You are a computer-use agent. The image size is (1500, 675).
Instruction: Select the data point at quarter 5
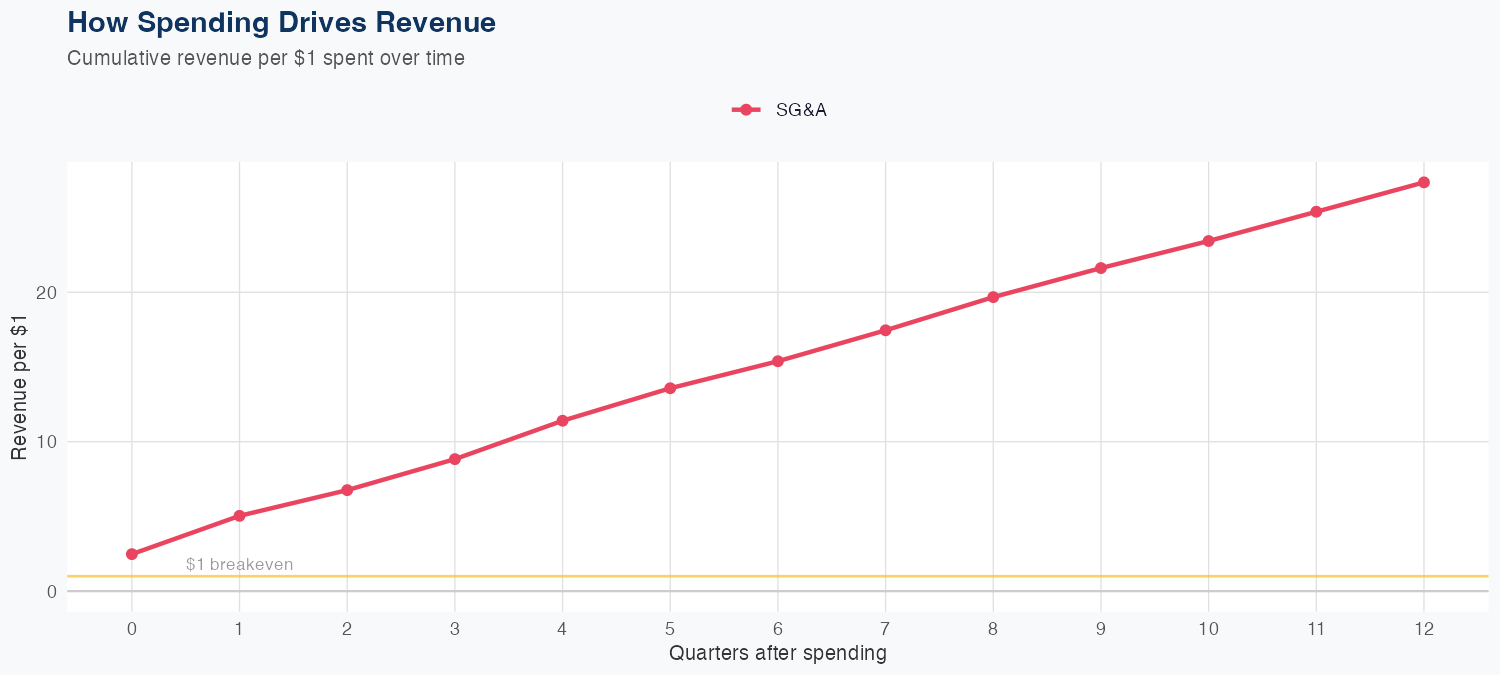(670, 388)
